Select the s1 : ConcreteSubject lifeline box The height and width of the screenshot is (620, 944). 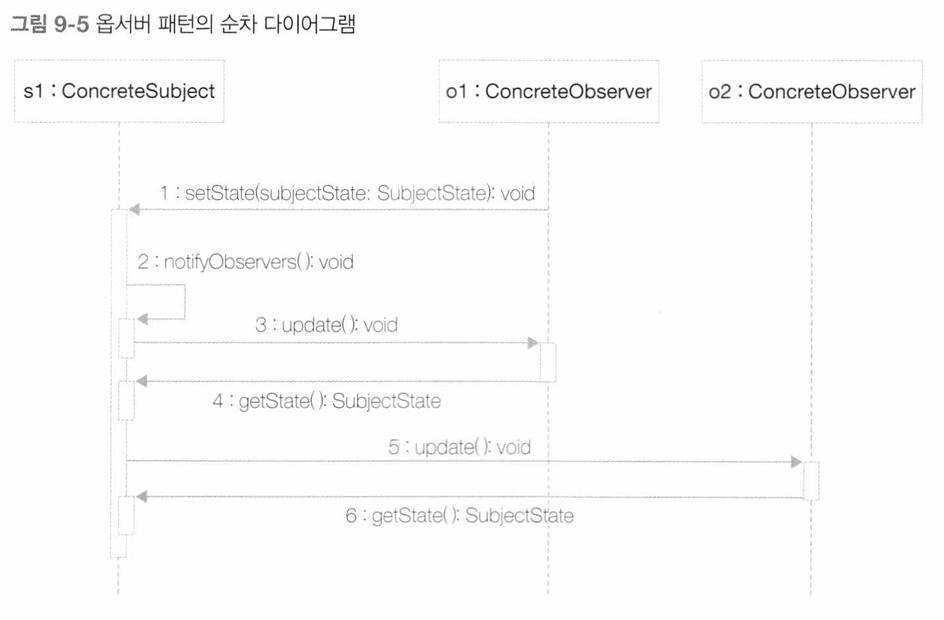pyautogui.click(x=119, y=91)
